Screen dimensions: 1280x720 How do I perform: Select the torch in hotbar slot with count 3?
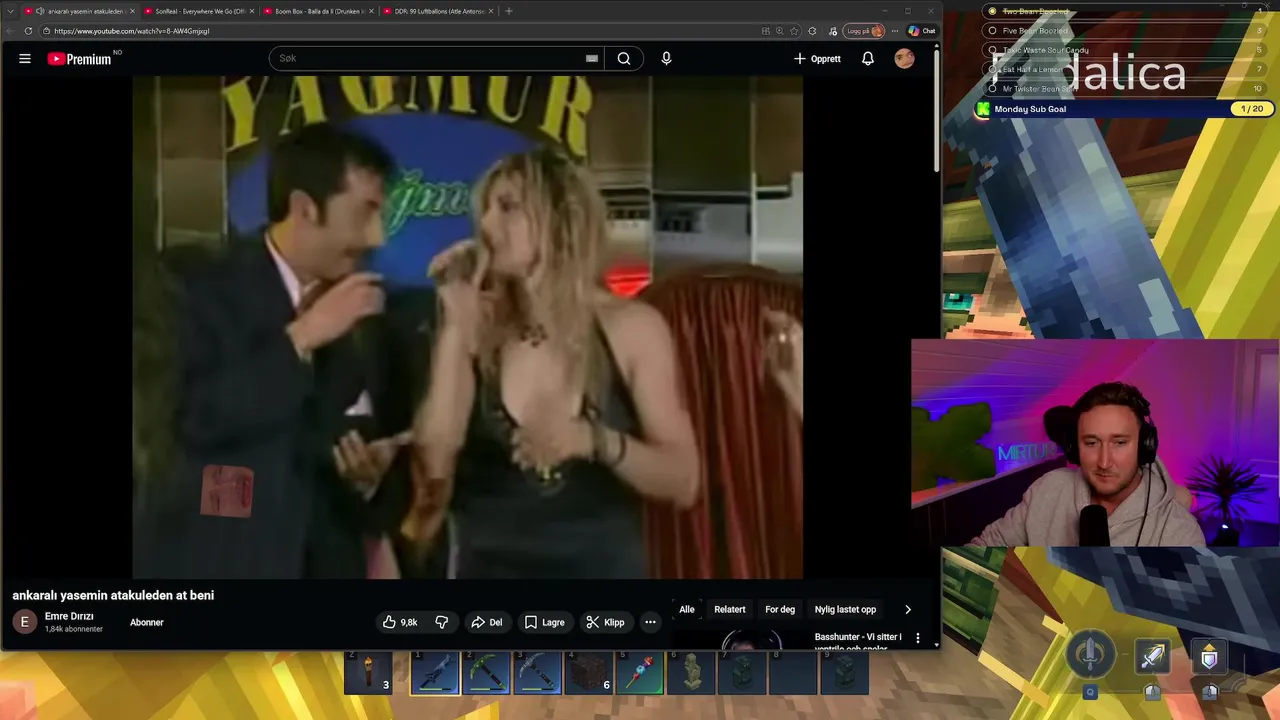click(369, 673)
